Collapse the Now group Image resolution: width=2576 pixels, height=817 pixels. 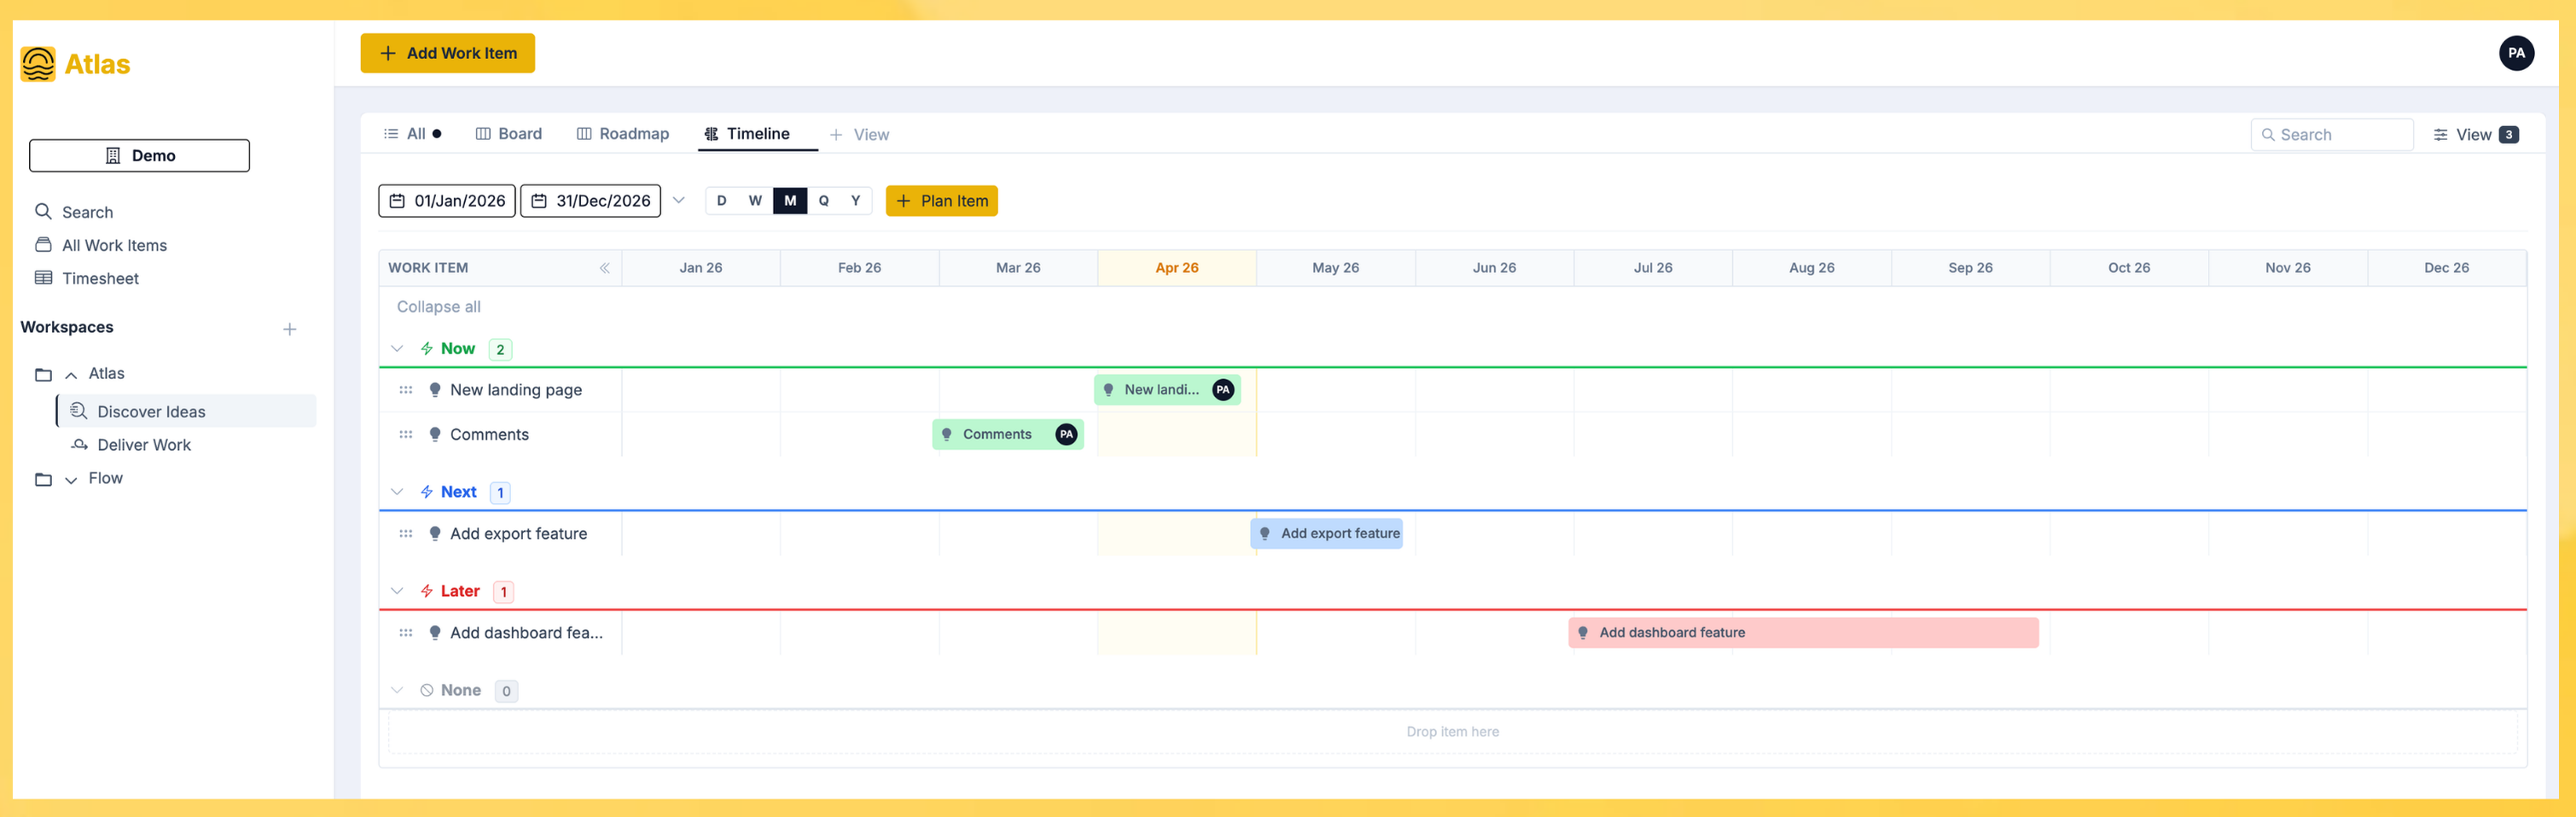(397, 349)
